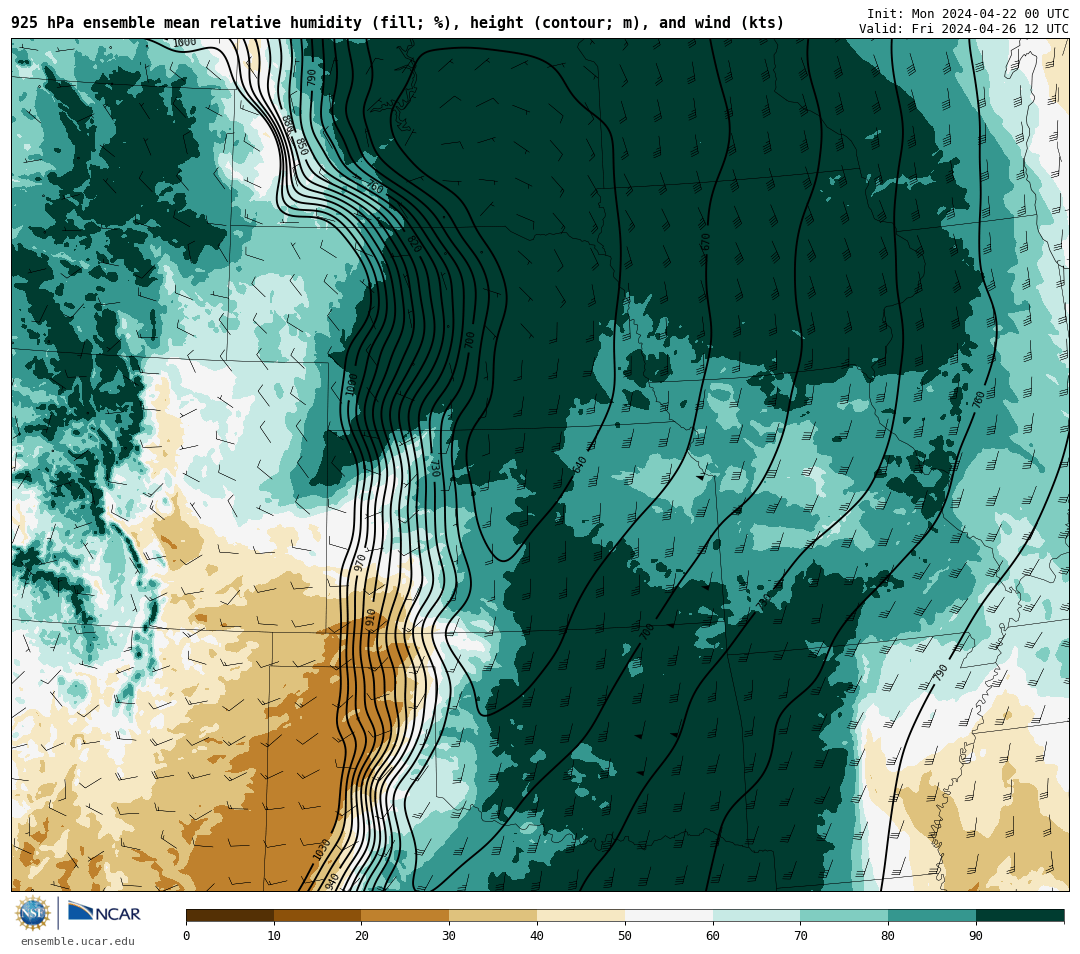Click the '670' height contour label
This screenshot has height=954, width=1080.
[705, 242]
